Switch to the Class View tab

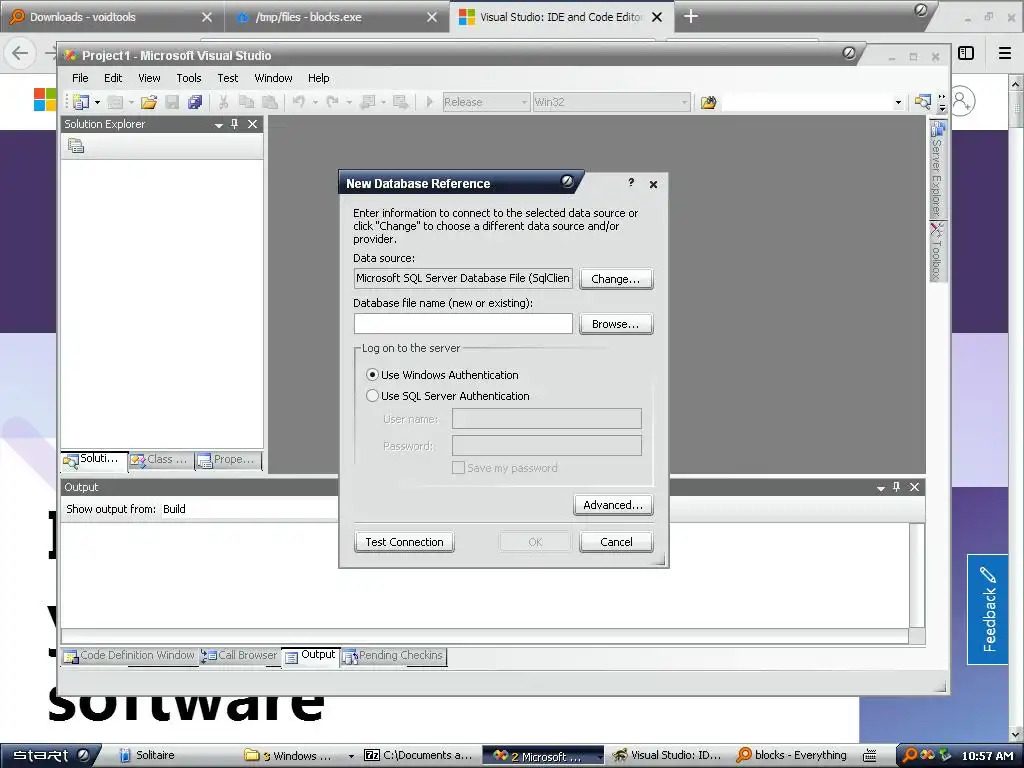pyautogui.click(x=160, y=460)
